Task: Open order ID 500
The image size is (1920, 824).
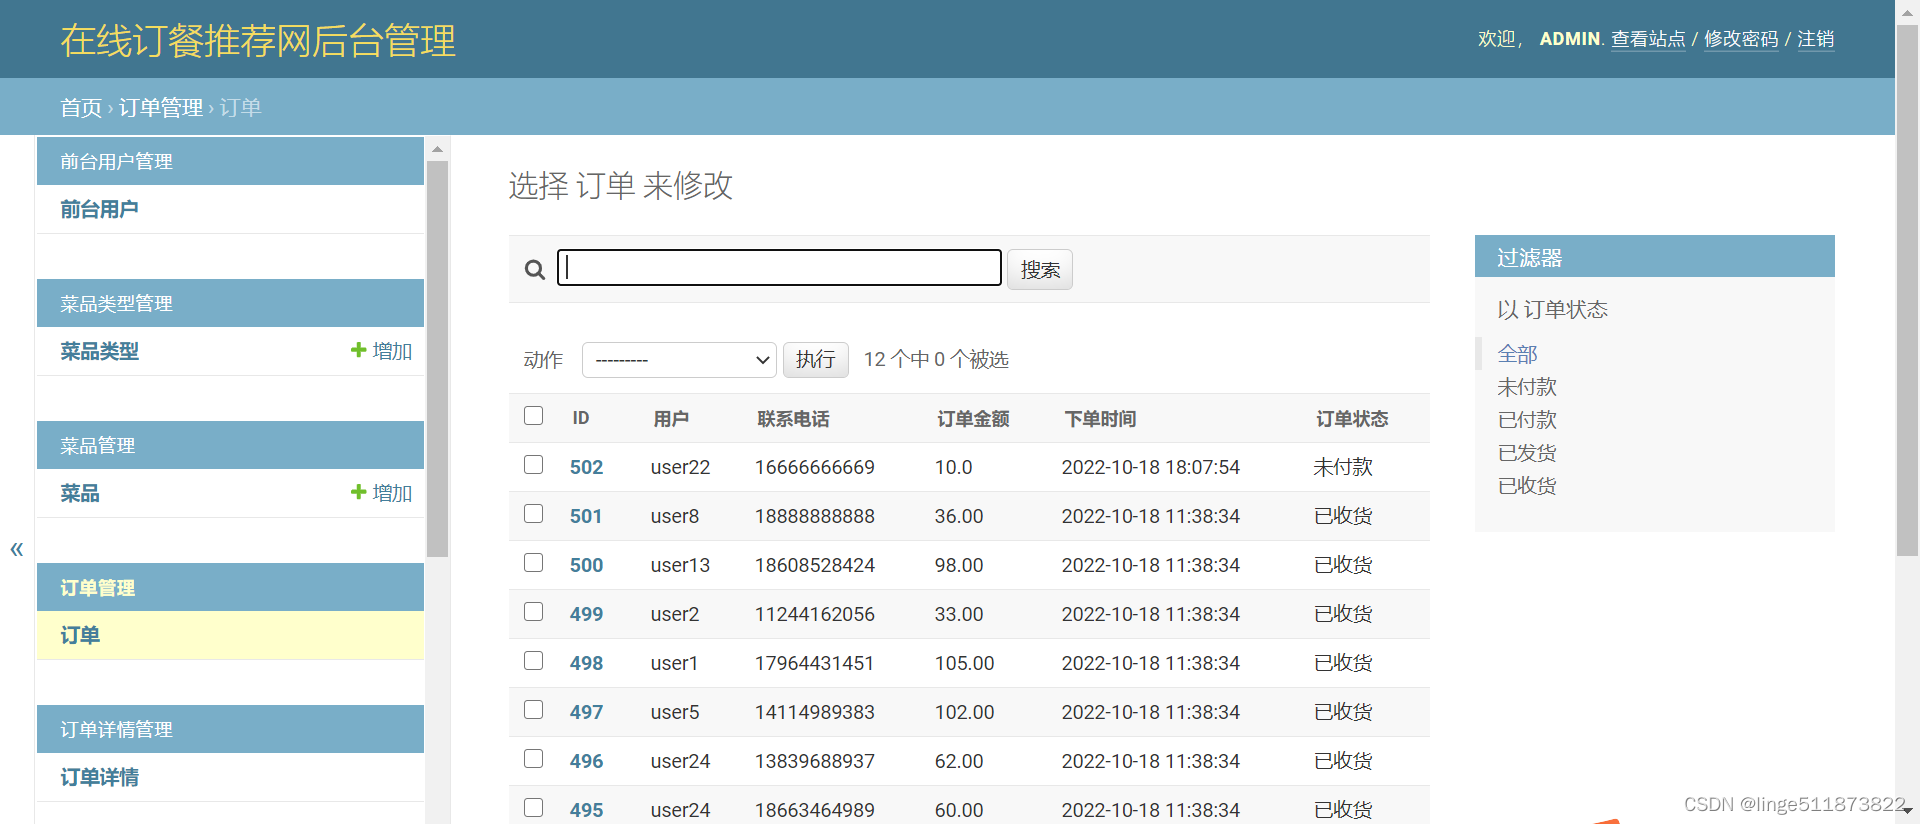Action: (x=586, y=565)
